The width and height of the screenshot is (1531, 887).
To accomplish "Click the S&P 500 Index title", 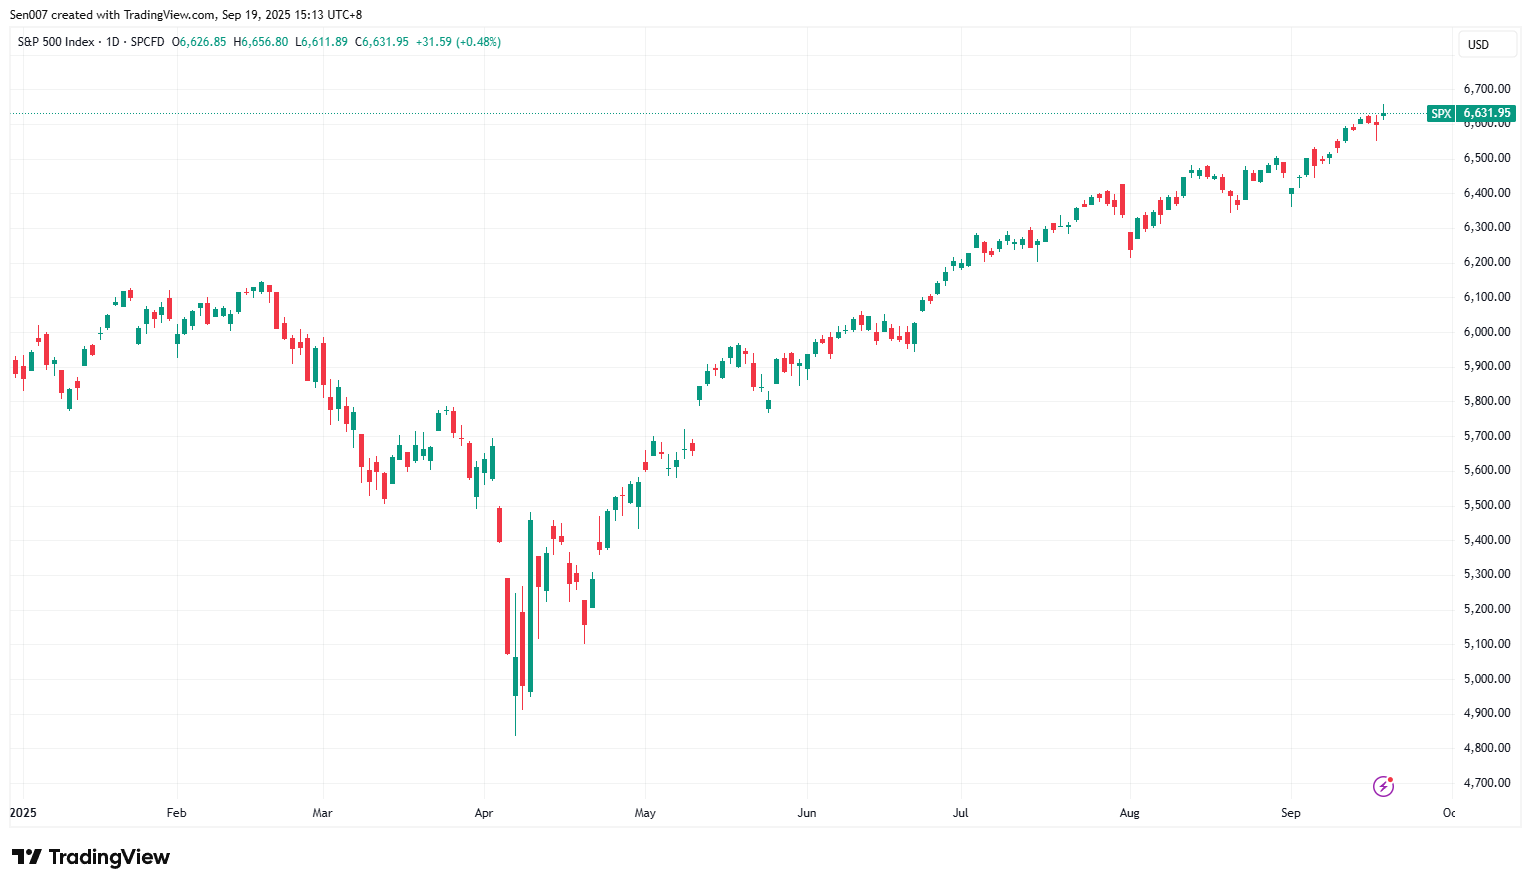I will [x=56, y=42].
